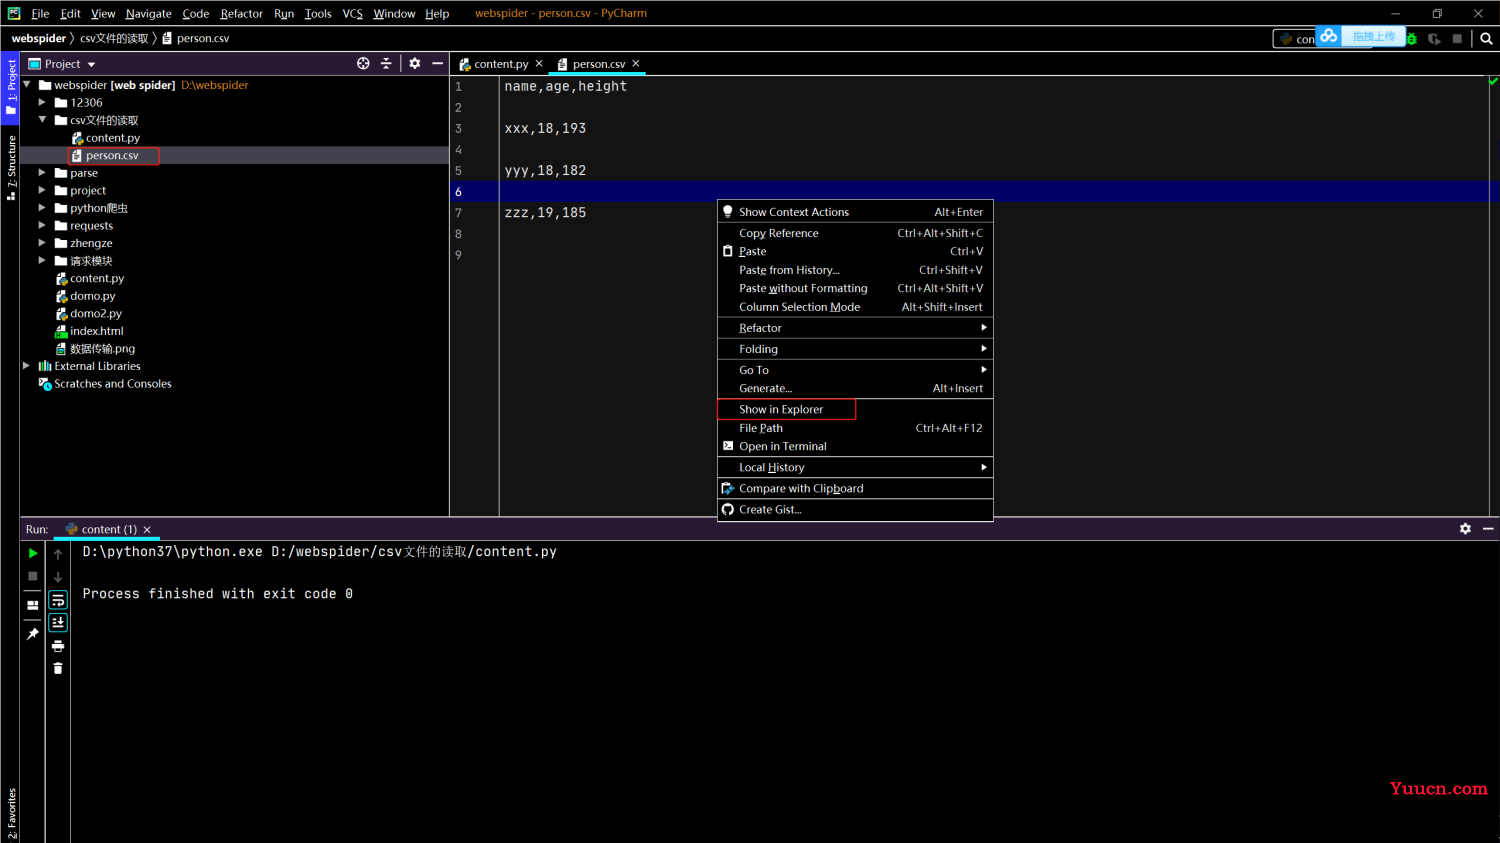
Task: Choose Show in Explorer from context menu
Action: point(855,409)
